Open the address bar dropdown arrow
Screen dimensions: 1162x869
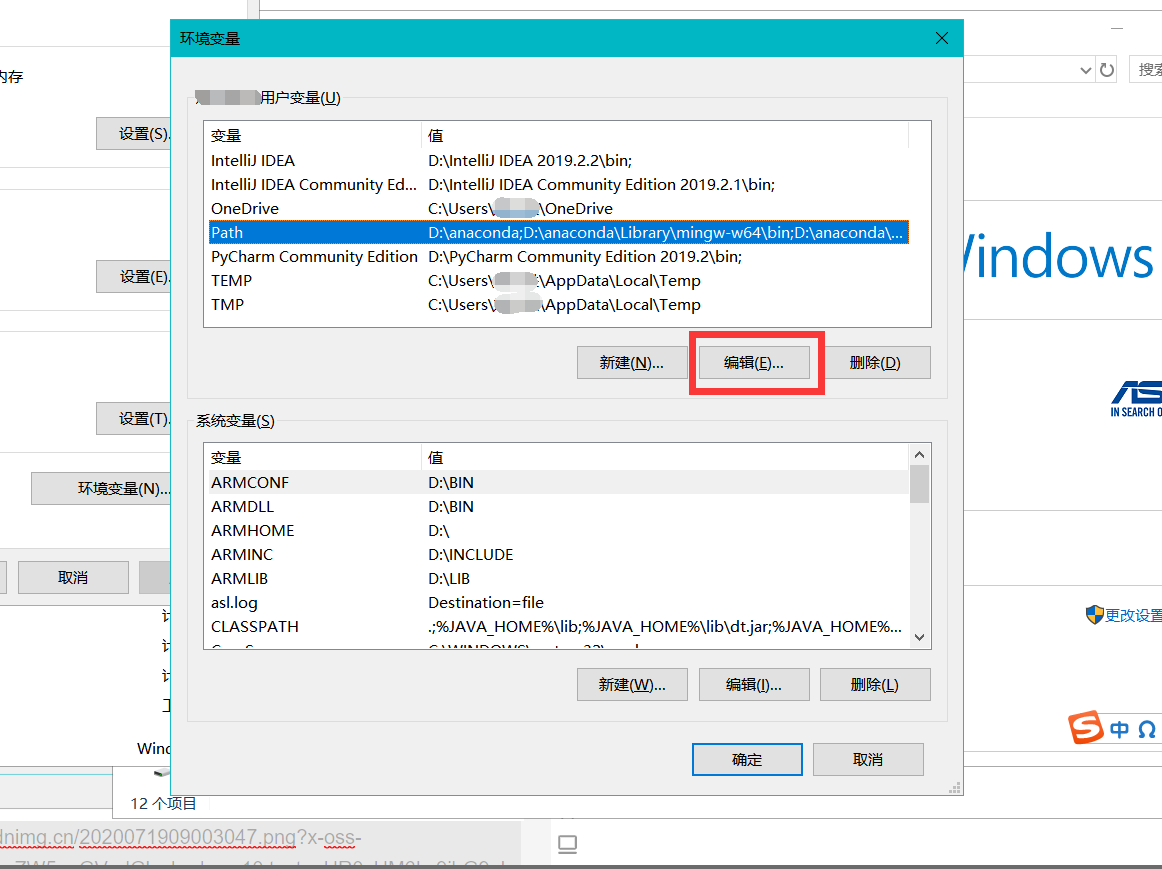point(1086,70)
